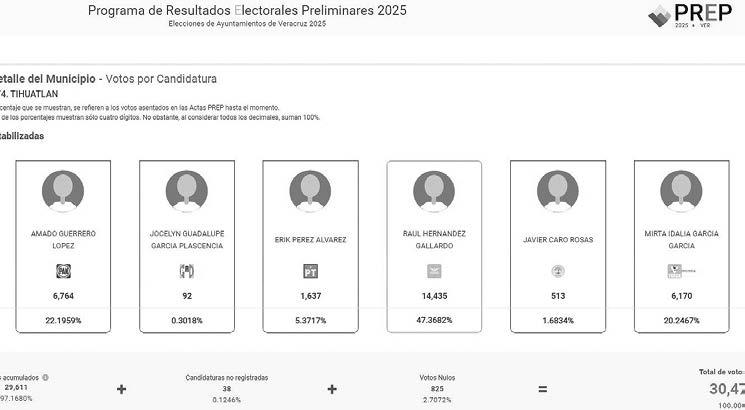Click the Votos Nulos total
Viewport: 745px width, 410px height.
coord(437,387)
